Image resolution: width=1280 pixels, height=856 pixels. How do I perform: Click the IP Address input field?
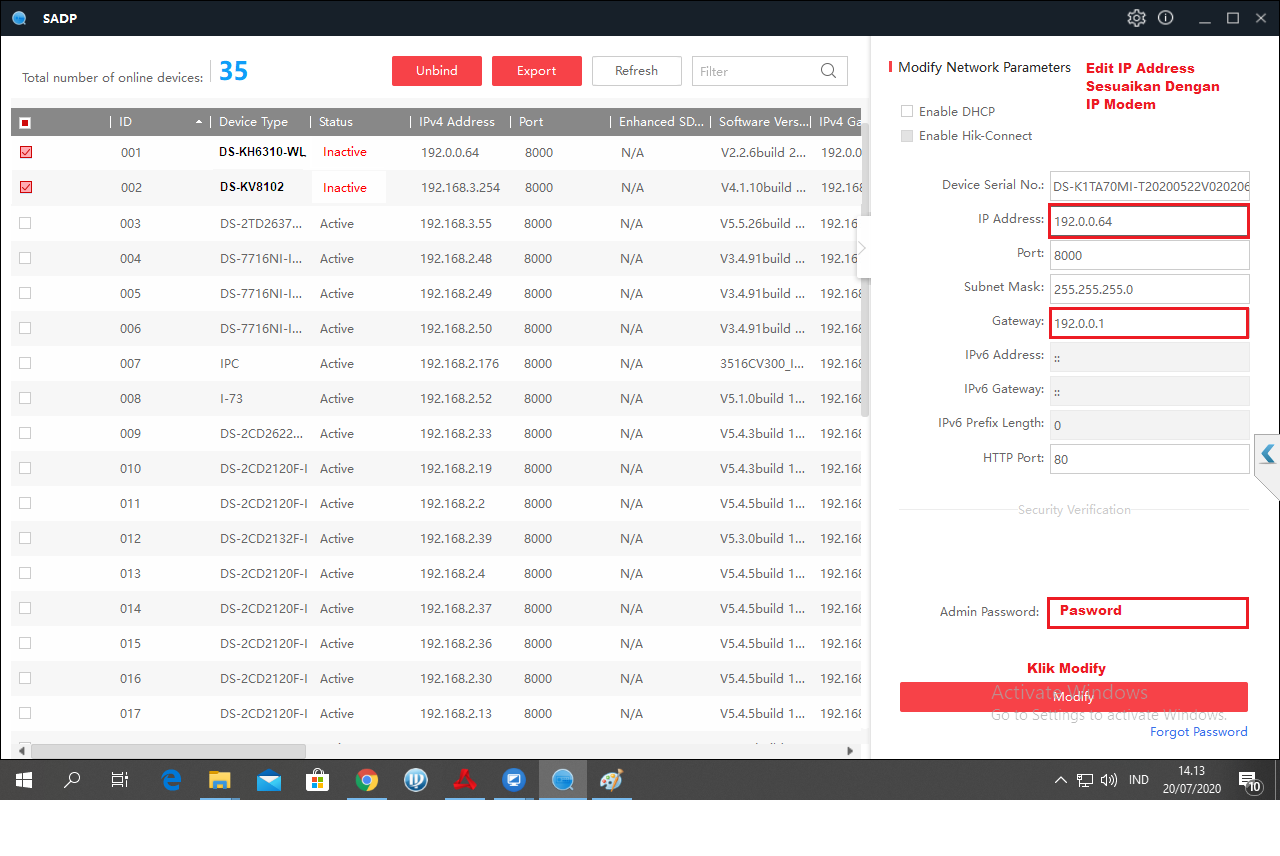click(x=1148, y=221)
